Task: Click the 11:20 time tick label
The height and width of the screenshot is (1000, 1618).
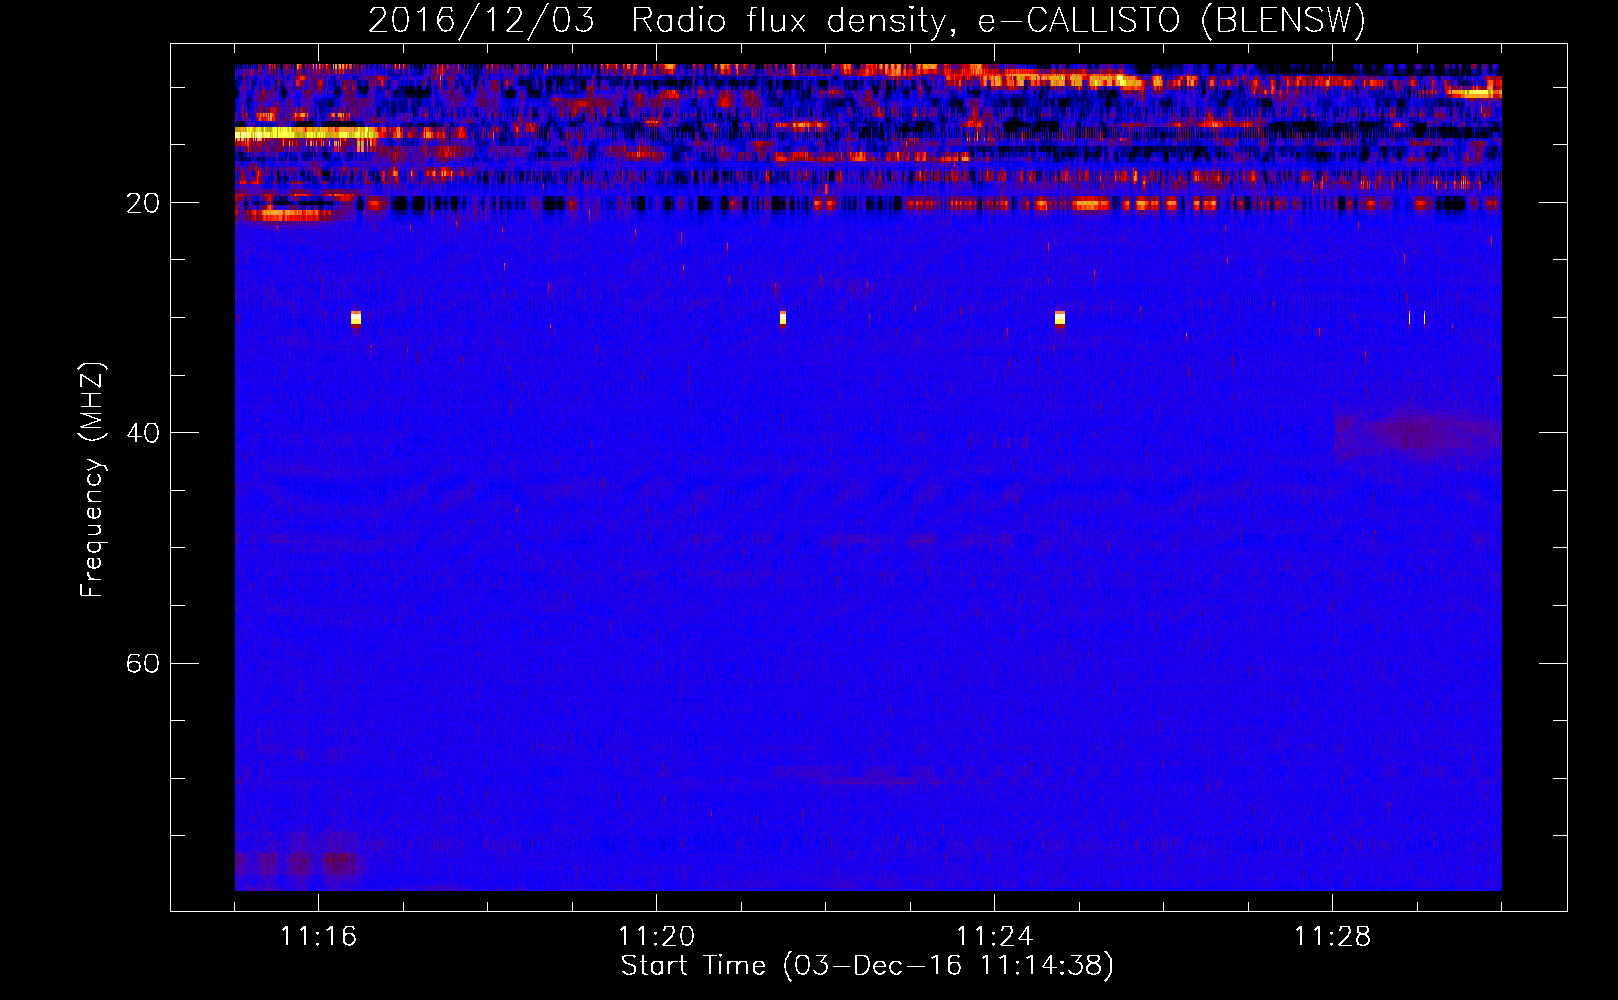Action: point(656,937)
